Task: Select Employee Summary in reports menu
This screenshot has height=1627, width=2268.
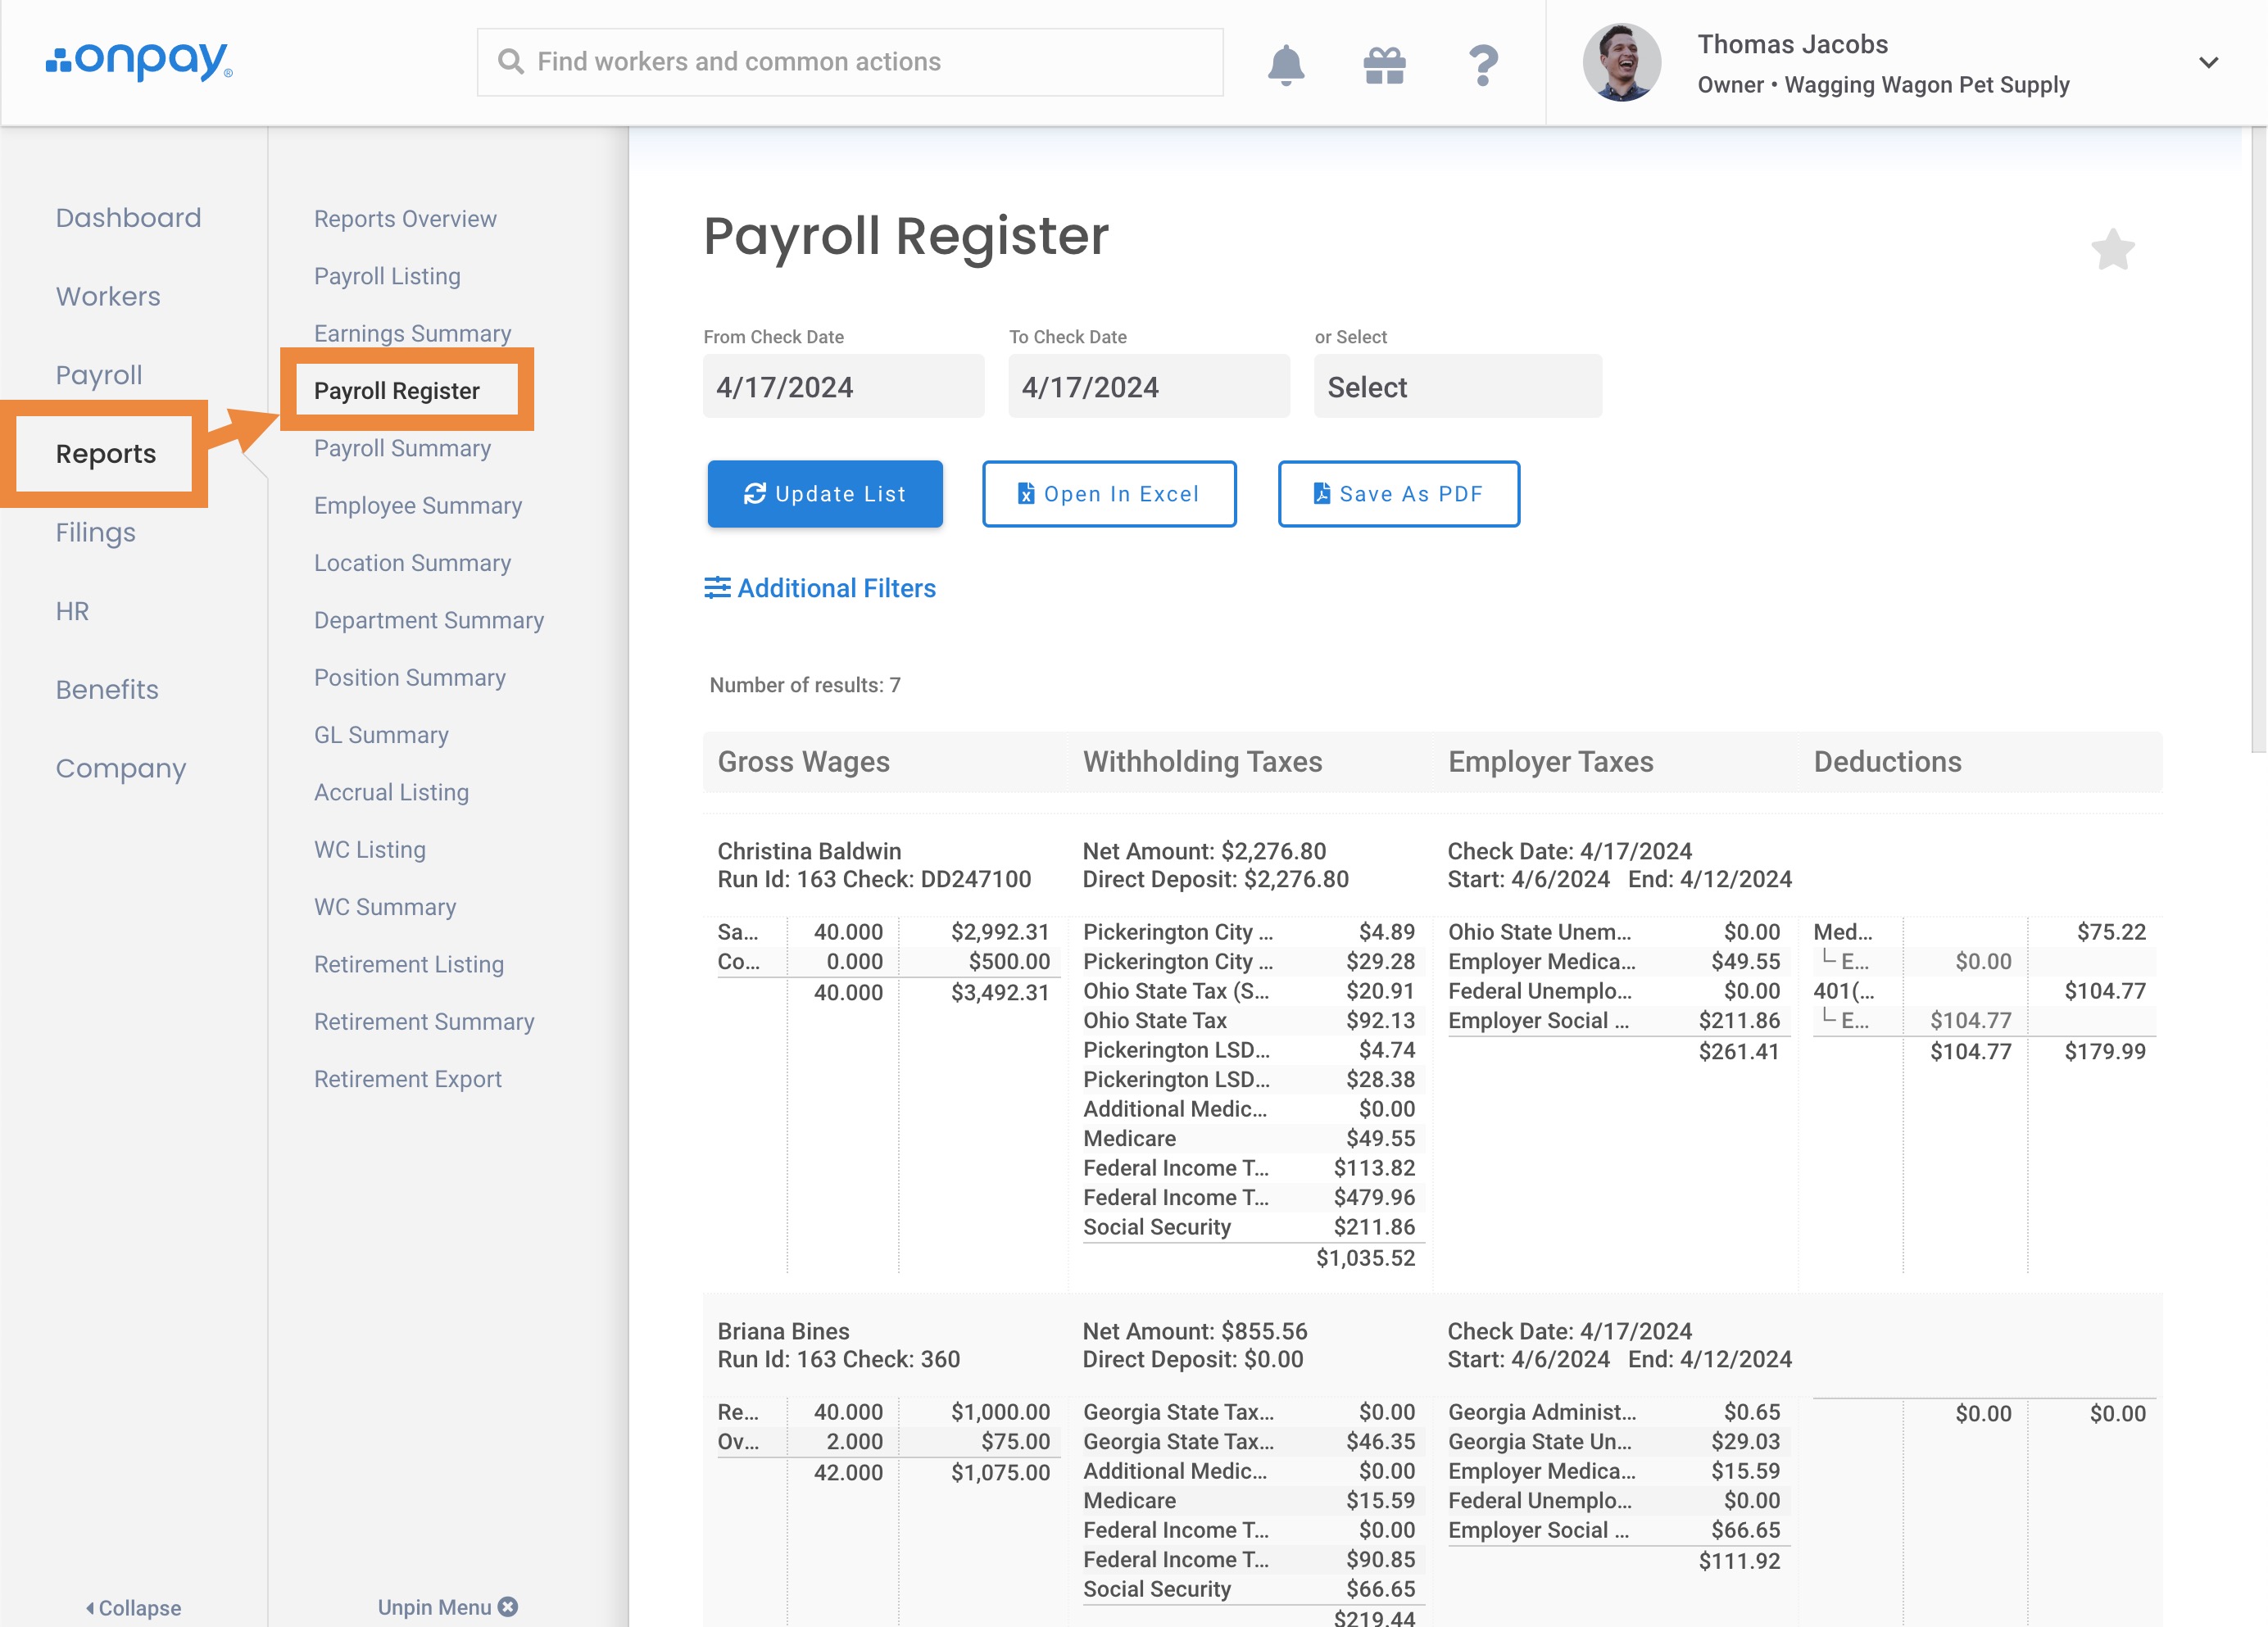Action: click(x=418, y=505)
